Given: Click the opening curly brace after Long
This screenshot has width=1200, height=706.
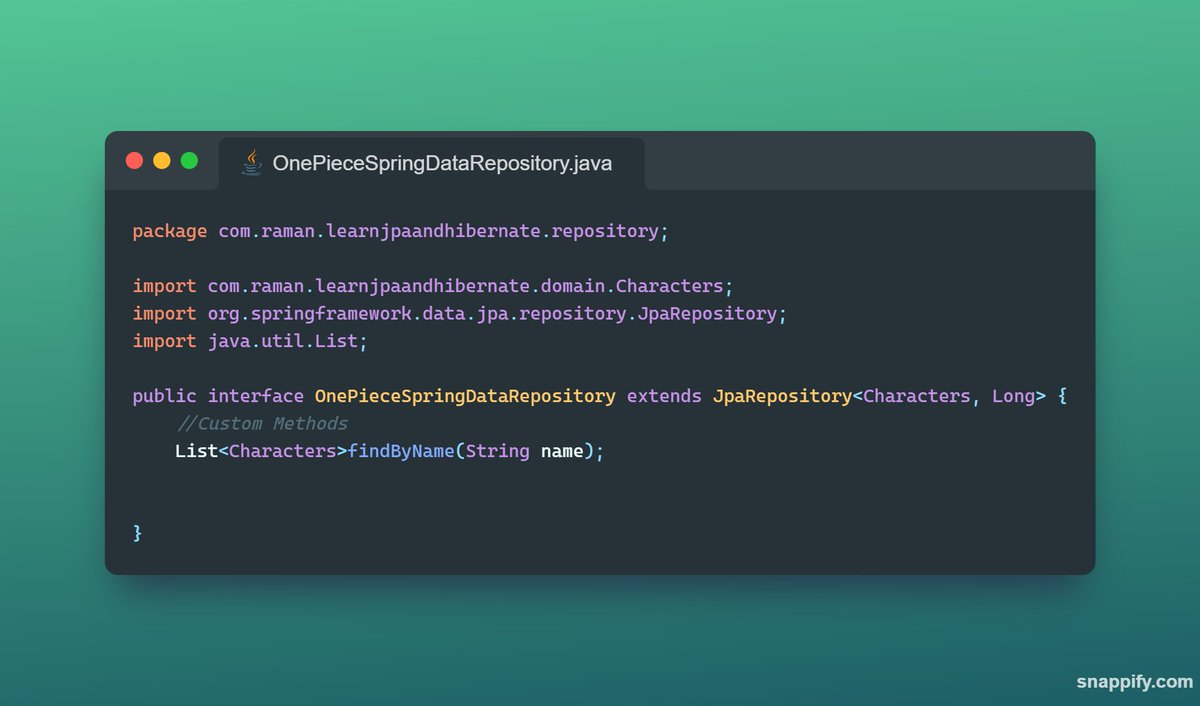Looking at the screenshot, I should pyautogui.click(x=1062, y=395).
